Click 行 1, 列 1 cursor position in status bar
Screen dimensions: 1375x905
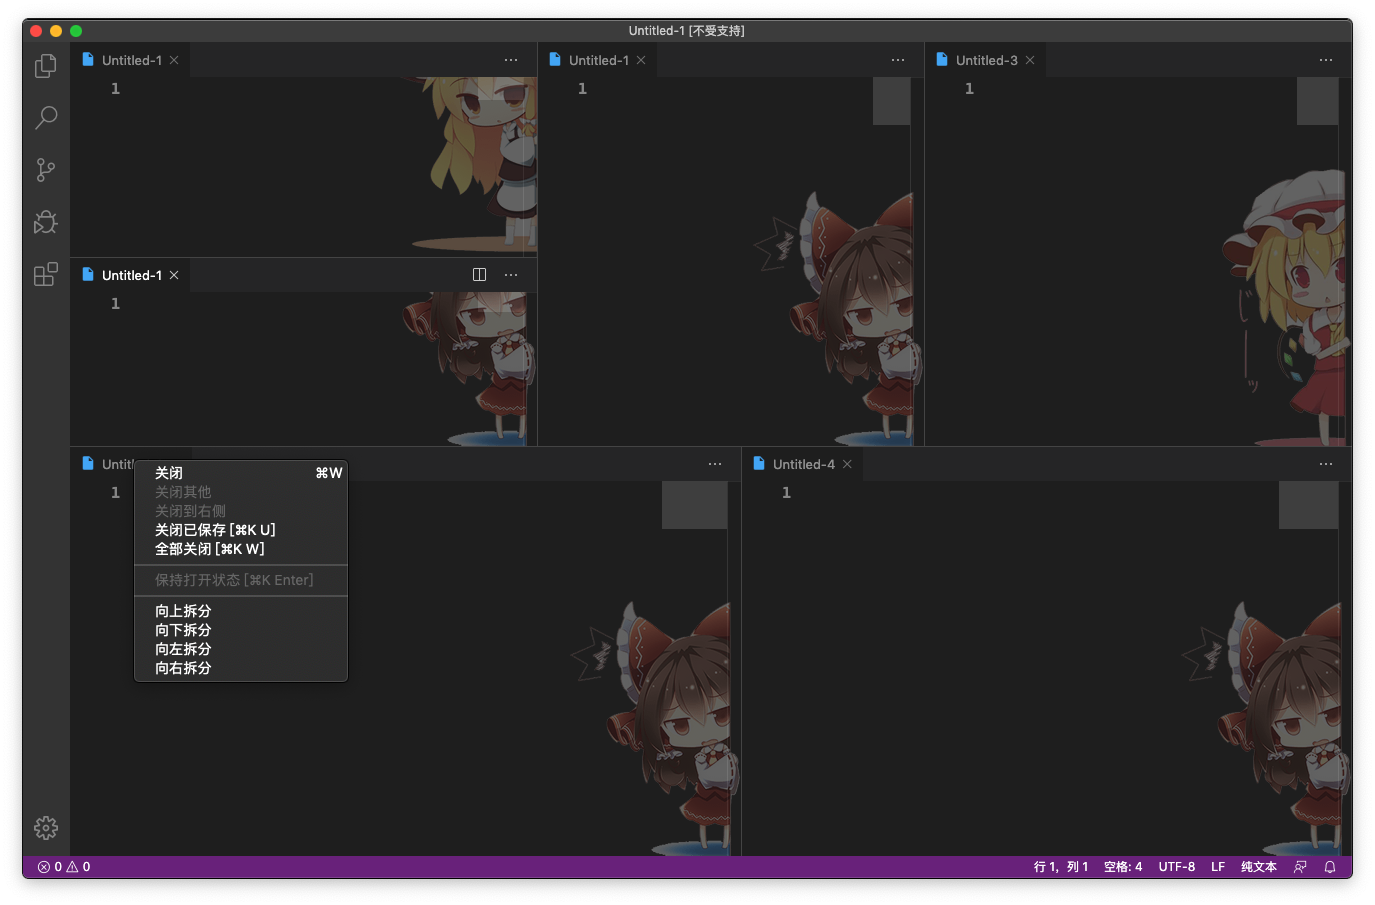(x=1061, y=867)
